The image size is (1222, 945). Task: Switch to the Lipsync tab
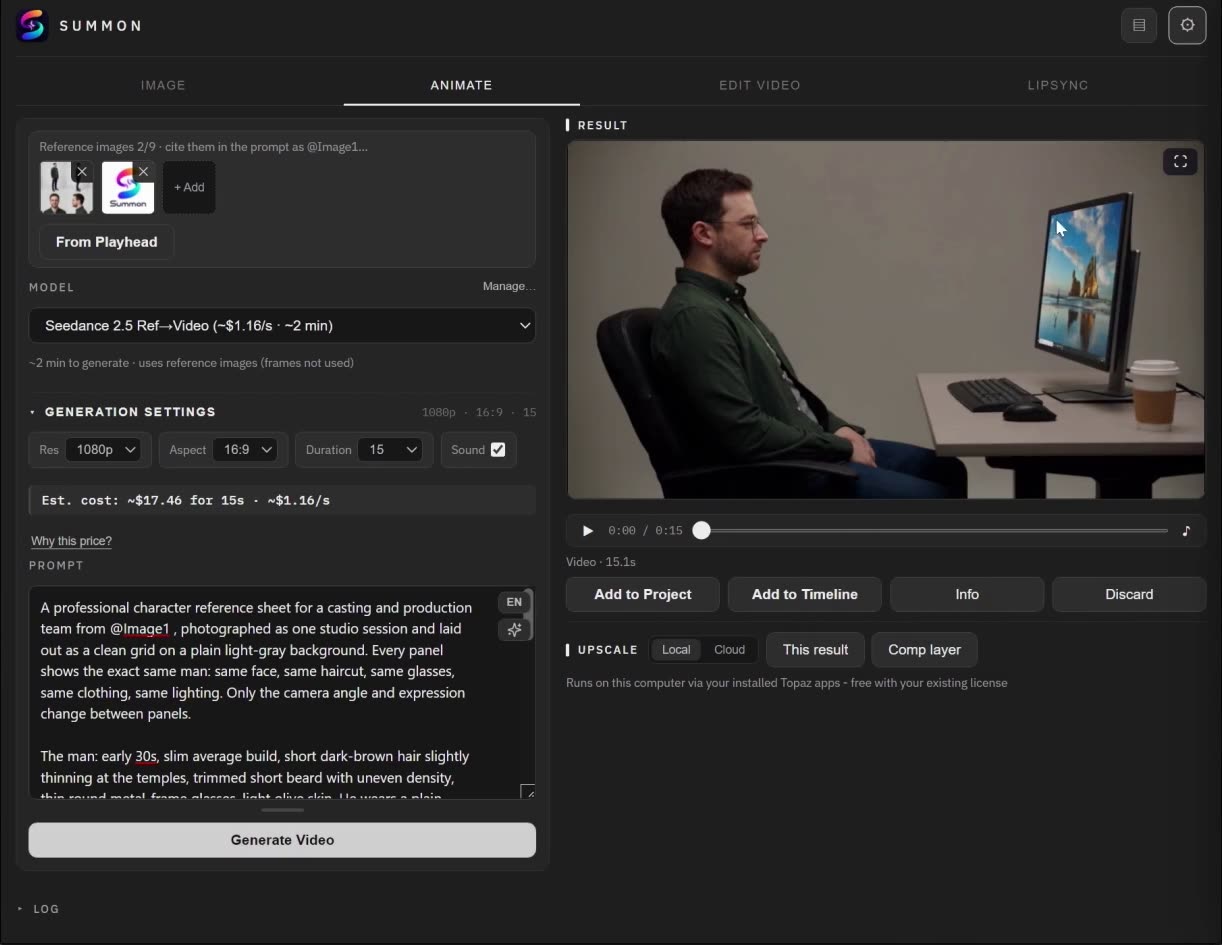(x=1058, y=85)
